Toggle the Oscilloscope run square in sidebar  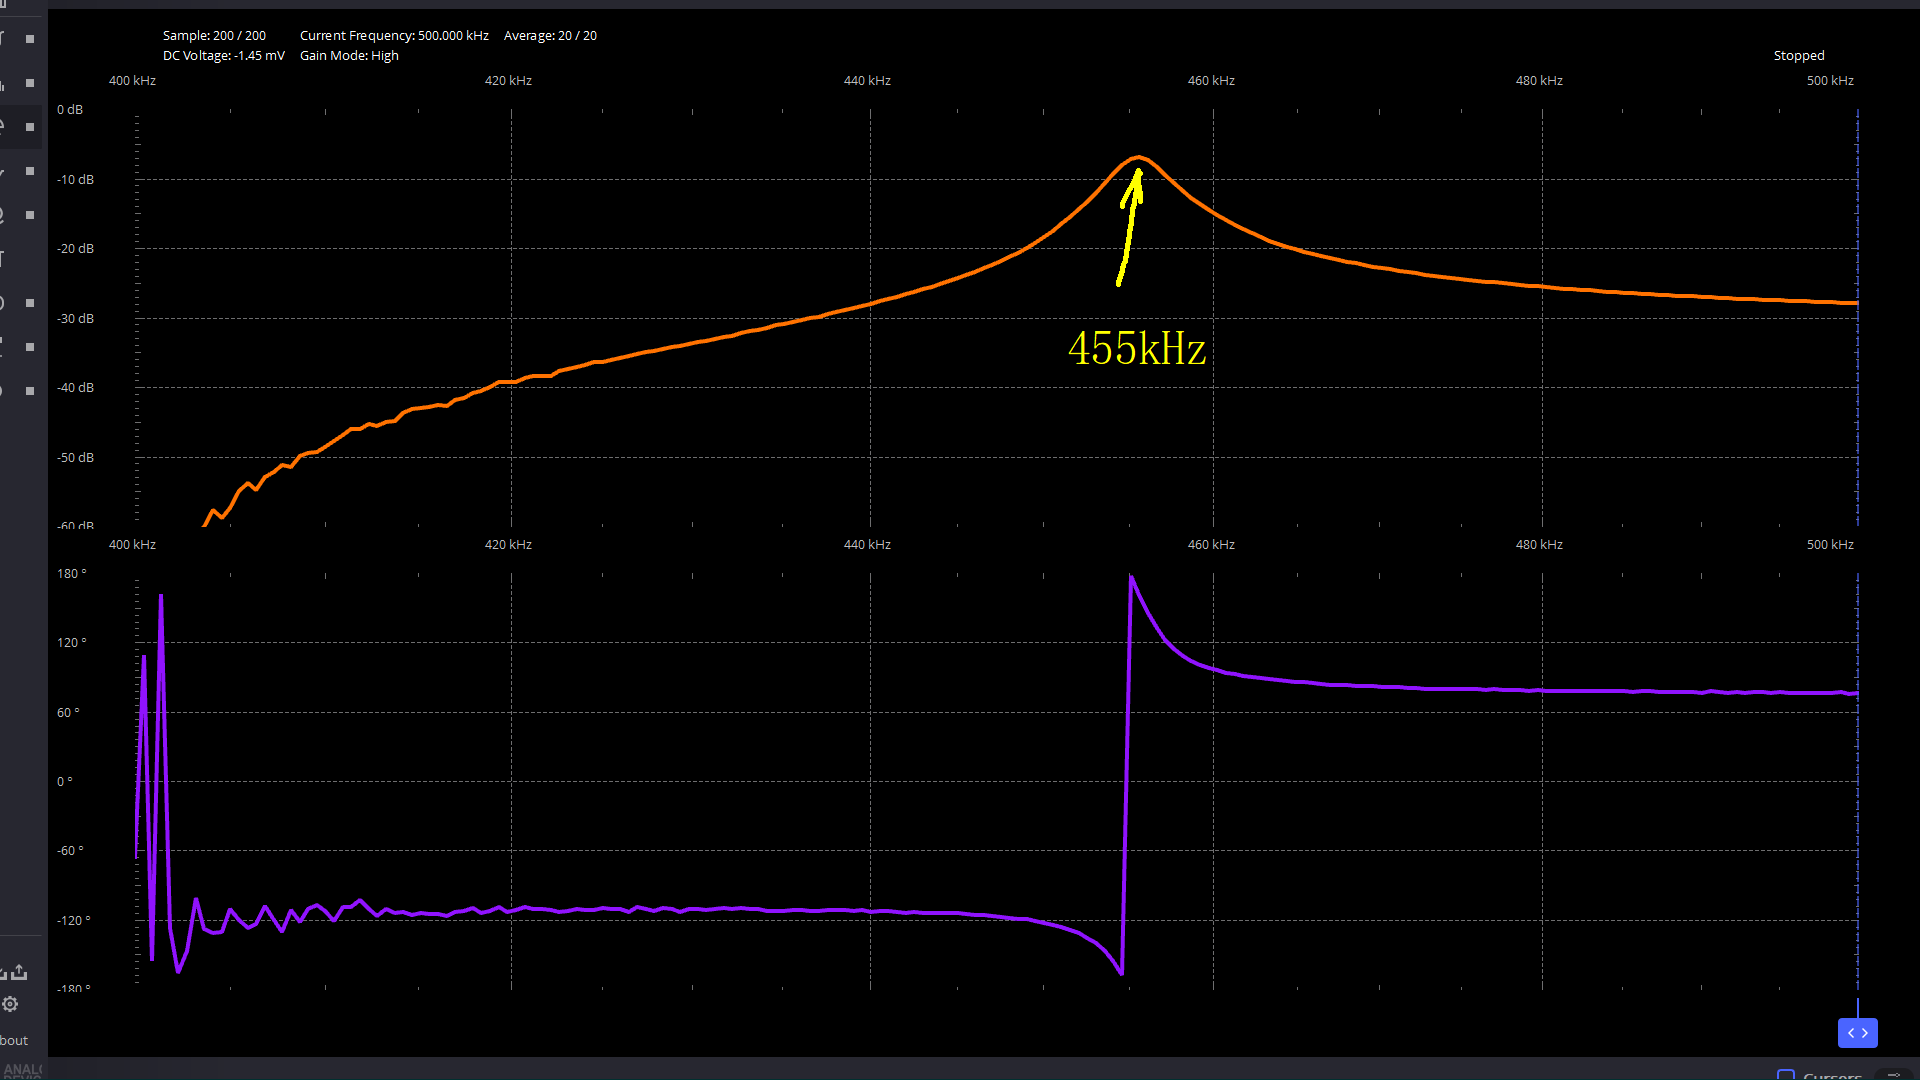coord(30,39)
